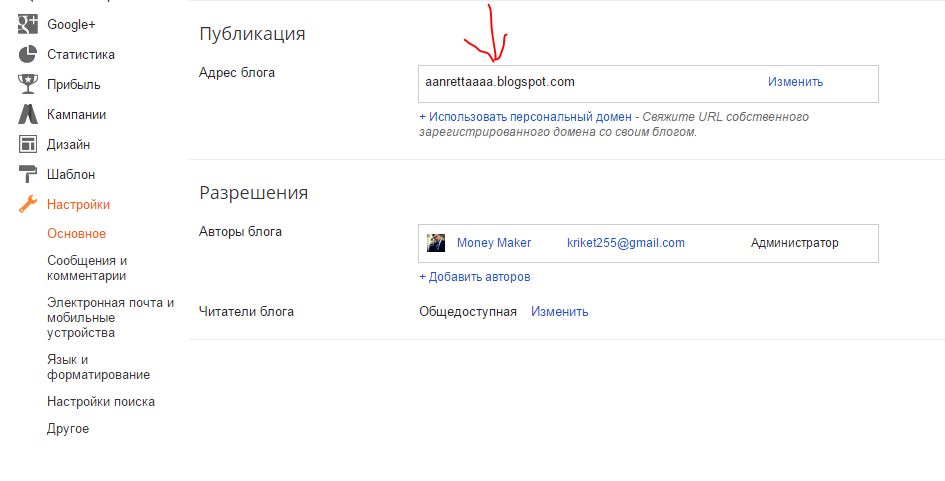This screenshot has width=945, height=481.
Task: Click the Прибыль trophy icon
Action: click(x=28, y=84)
